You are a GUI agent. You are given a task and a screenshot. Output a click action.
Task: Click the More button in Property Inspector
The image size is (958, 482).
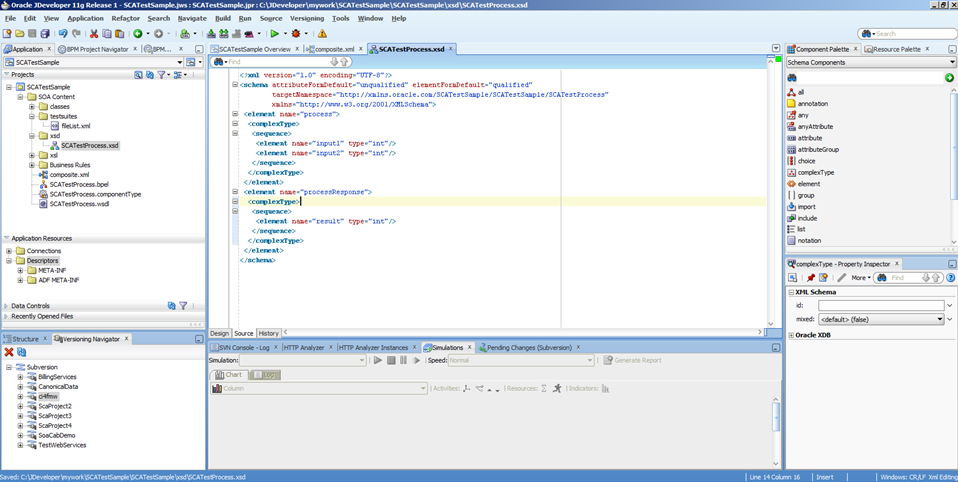pos(860,278)
